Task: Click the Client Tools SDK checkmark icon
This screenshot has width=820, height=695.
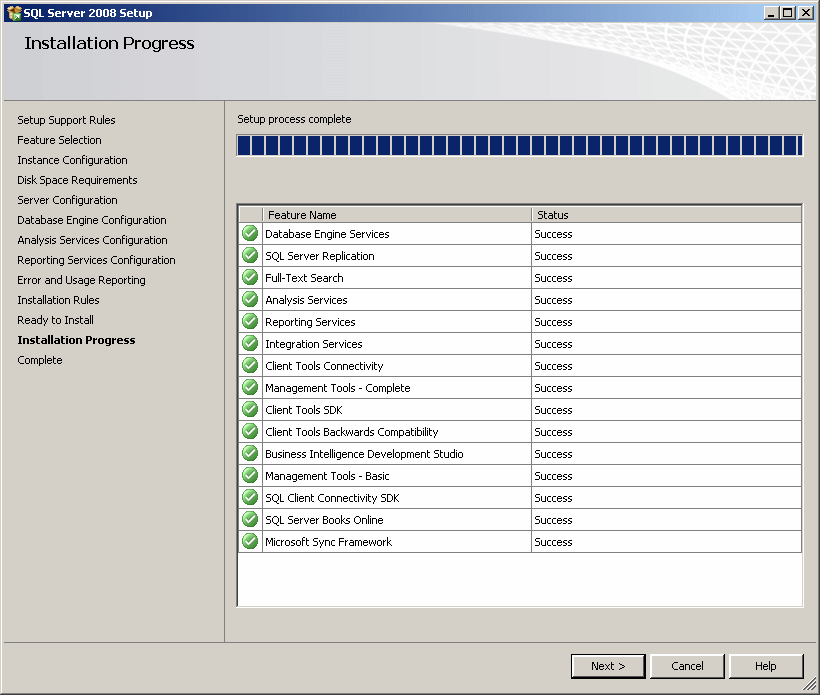Action: click(x=250, y=409)
